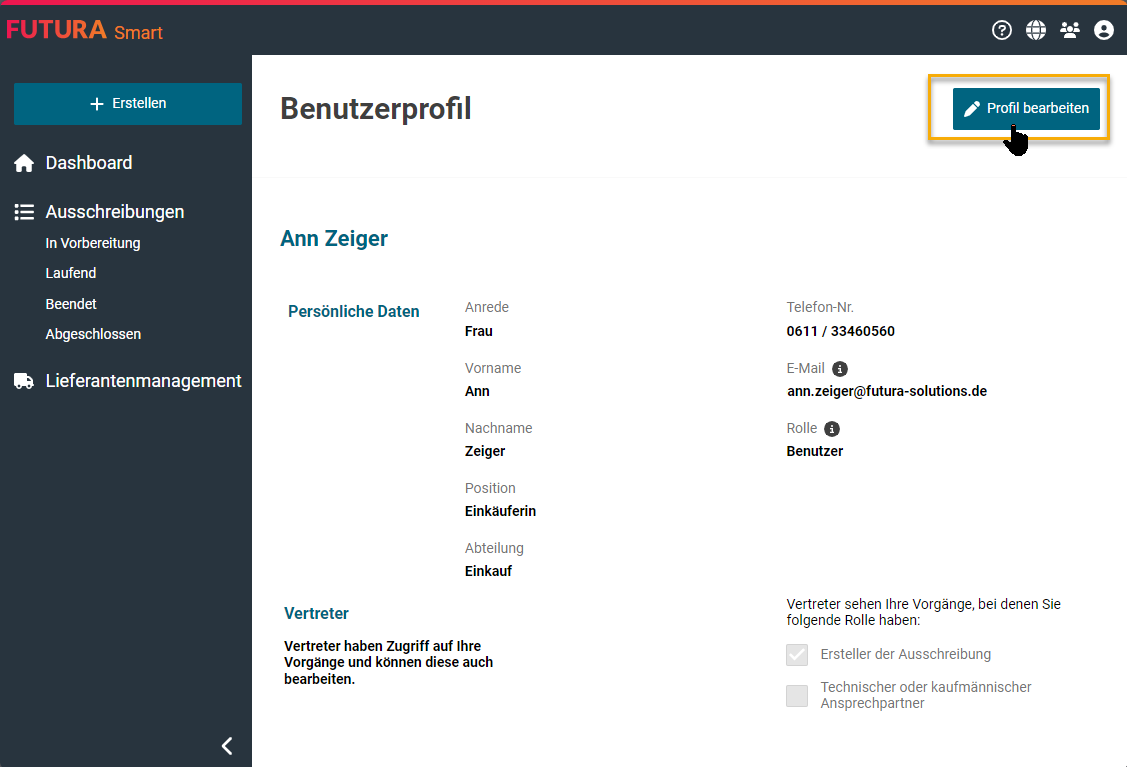Click the Lieferantenmanagement truck icon
Image resolution: width=1127 pixels, height=767 pixels.
click(24, 381)
